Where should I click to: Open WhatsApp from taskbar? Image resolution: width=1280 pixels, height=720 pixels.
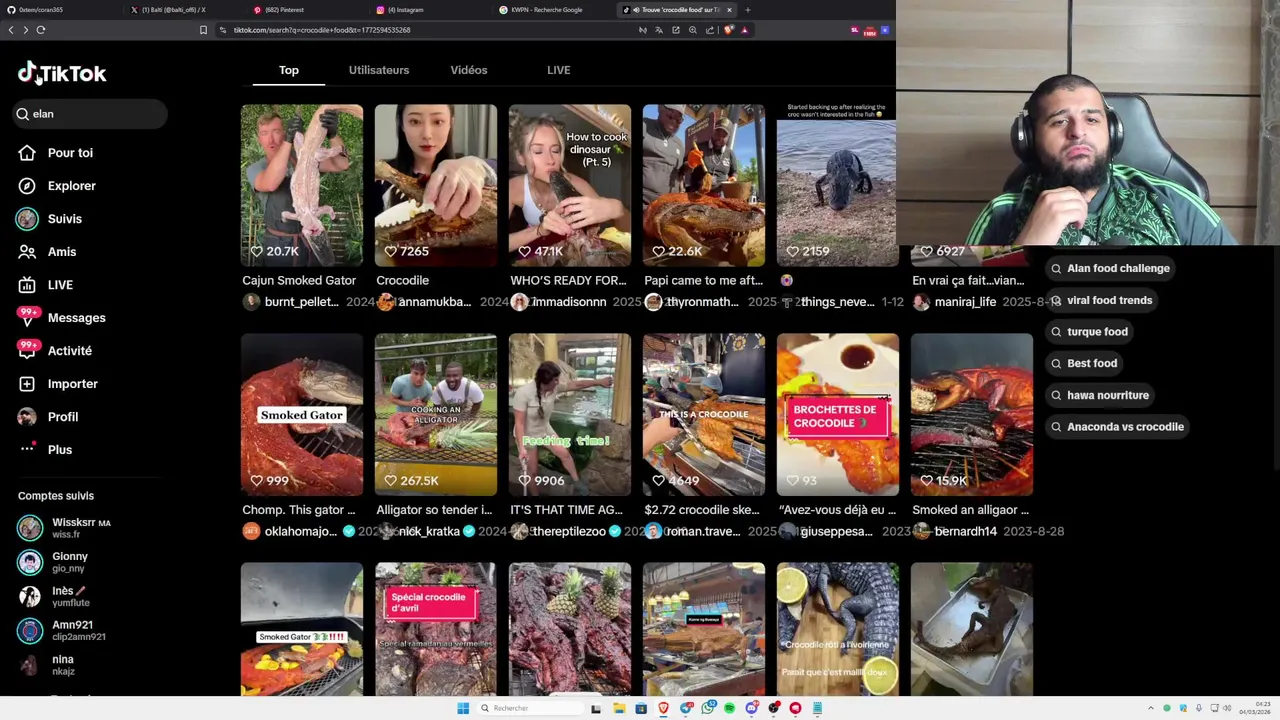[x=708, y=708]
